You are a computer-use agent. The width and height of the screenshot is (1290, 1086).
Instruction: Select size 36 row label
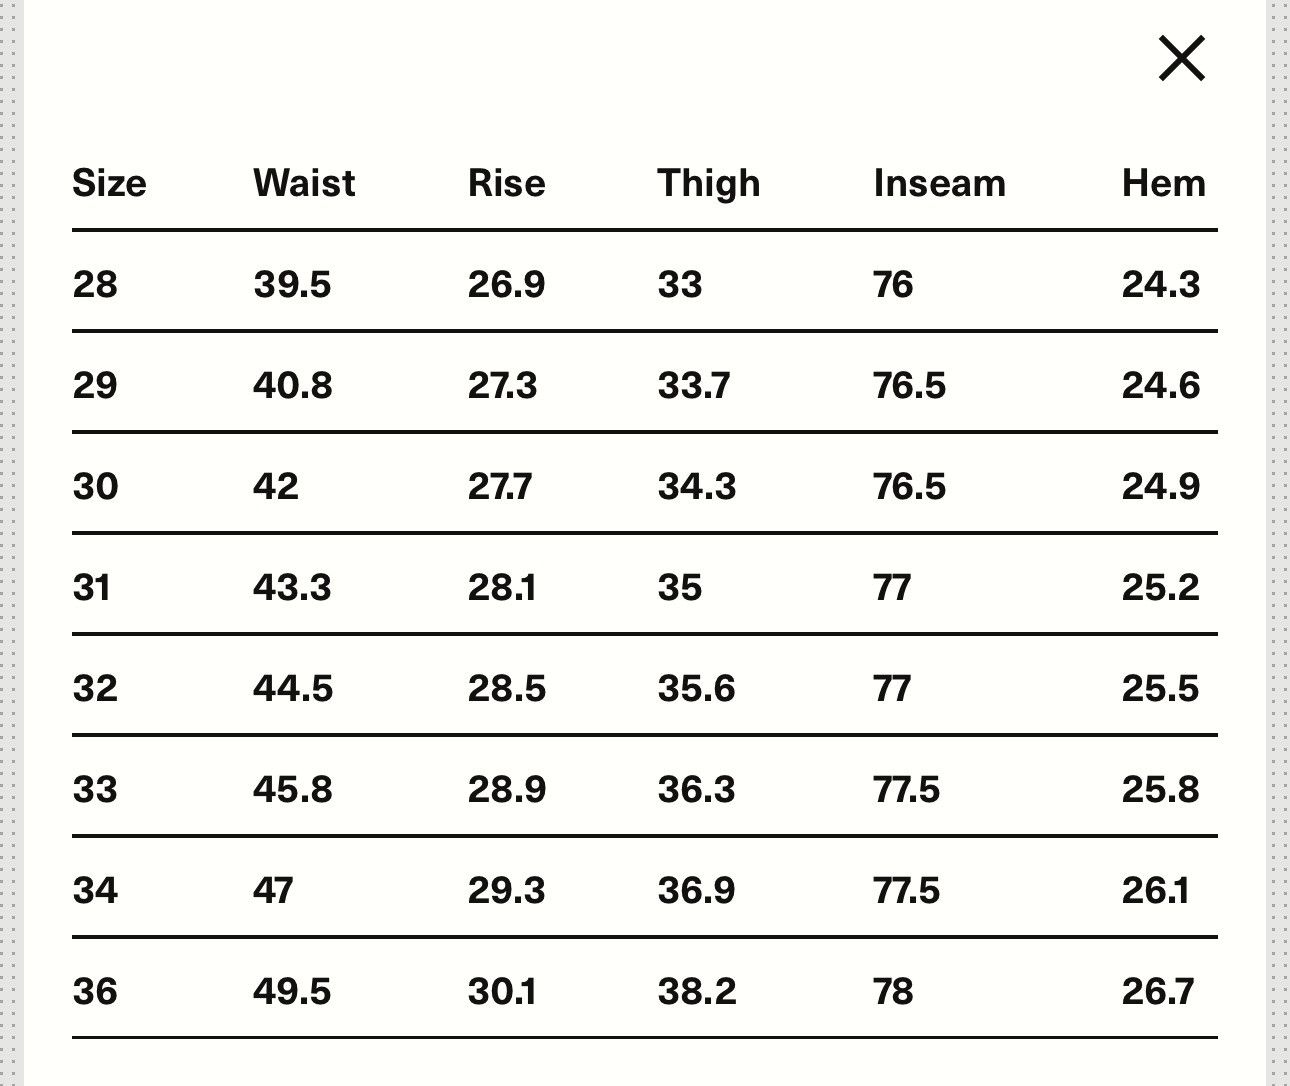(95, 992)
